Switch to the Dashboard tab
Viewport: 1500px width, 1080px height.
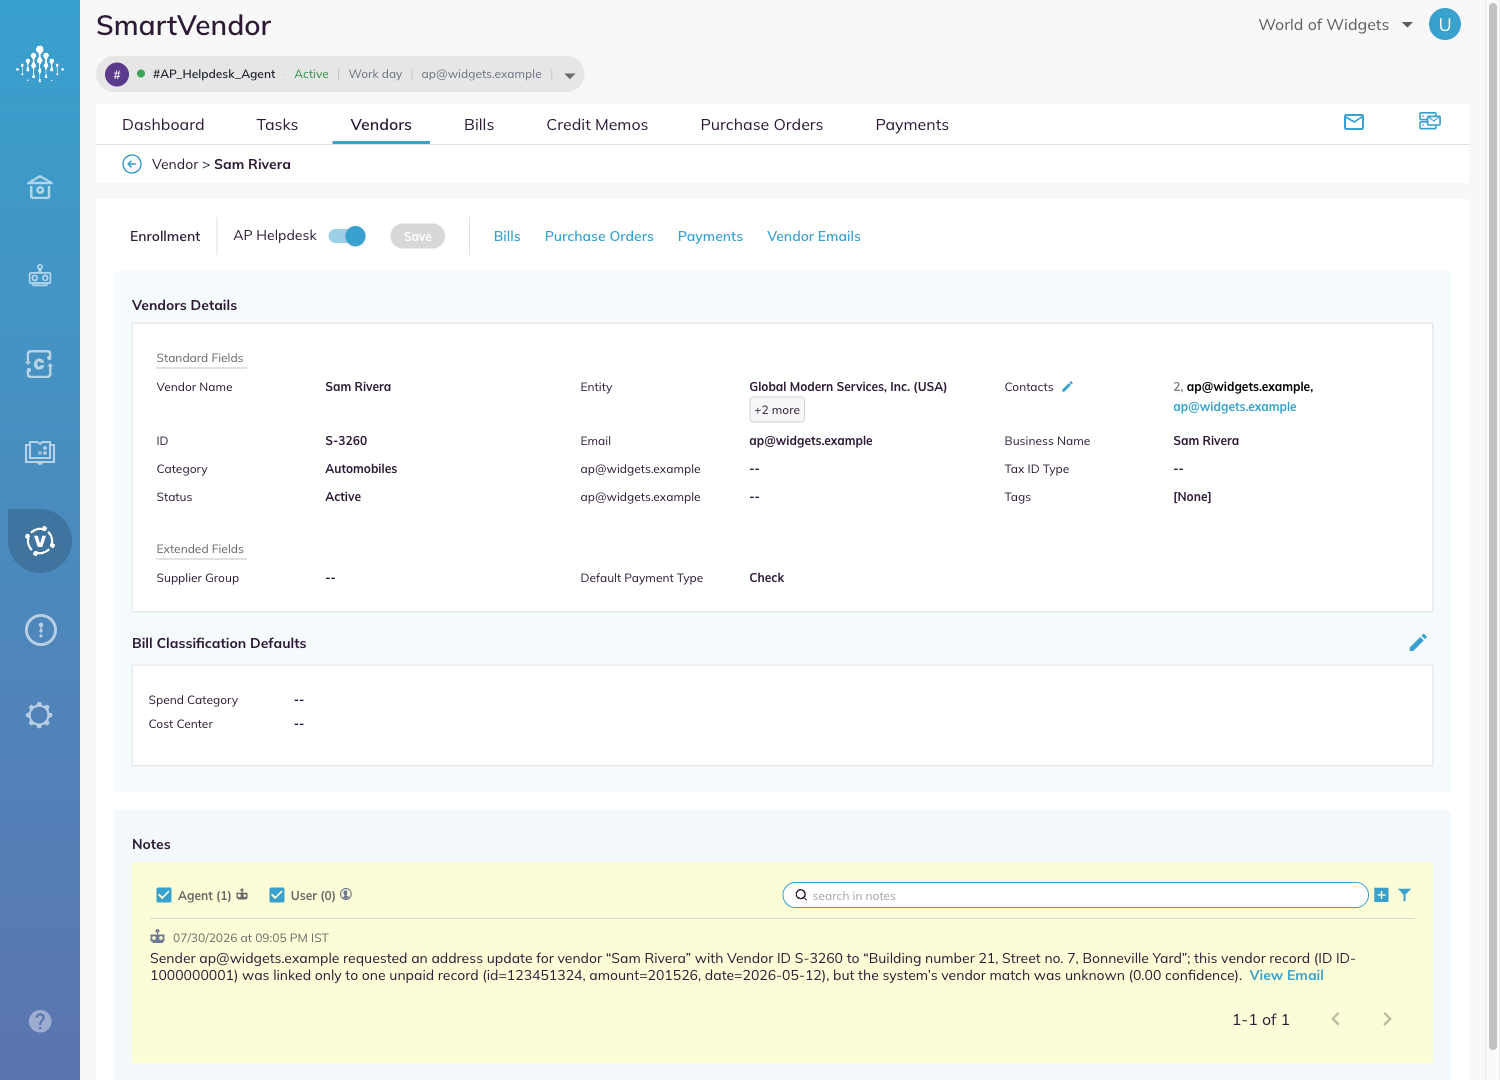(x=163, y=125)
